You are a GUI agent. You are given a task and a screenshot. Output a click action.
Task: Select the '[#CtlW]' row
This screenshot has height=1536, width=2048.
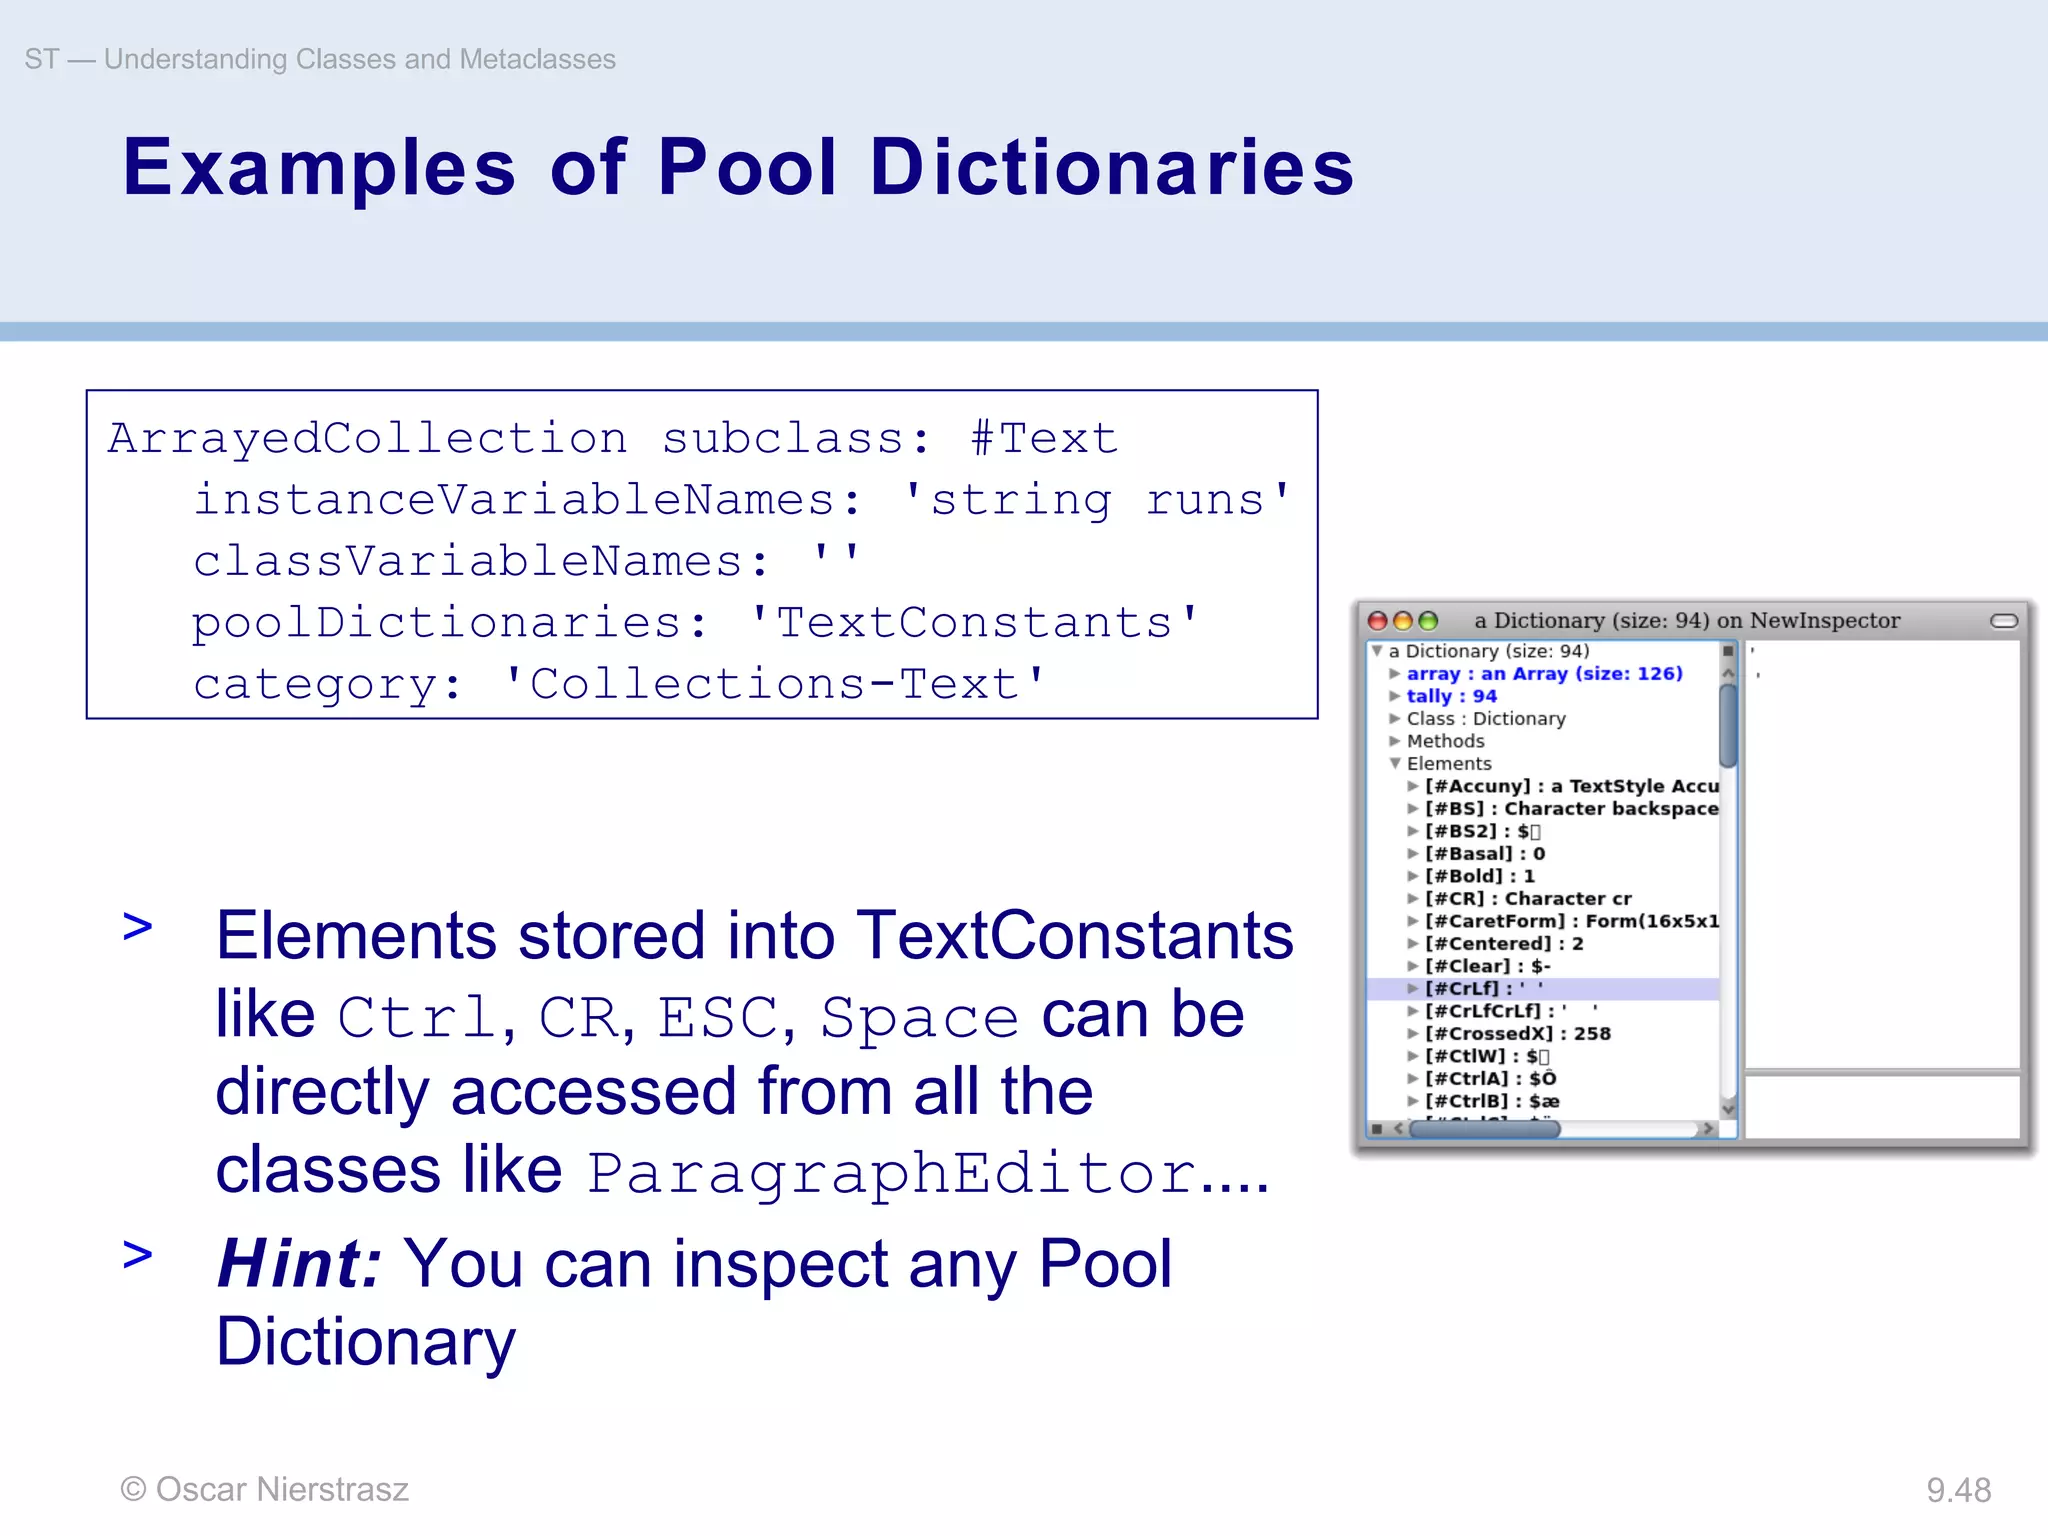click(x=1543, y=1056)
